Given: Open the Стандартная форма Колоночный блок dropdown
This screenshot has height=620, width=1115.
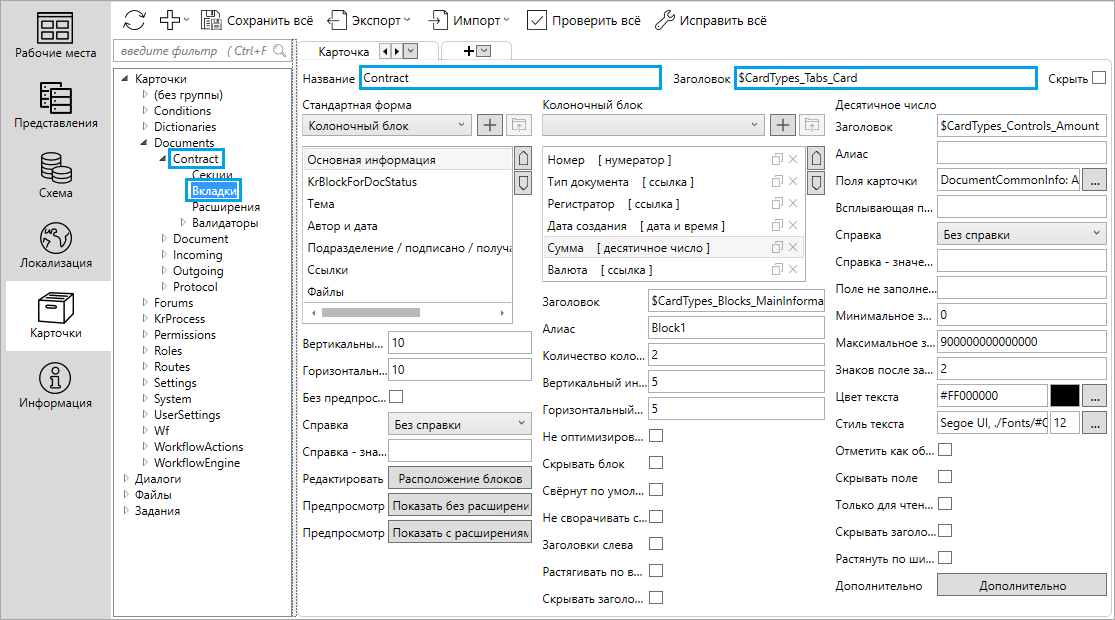Looking at the screenshot, I should pyautogui.click(x=386, y=125).
